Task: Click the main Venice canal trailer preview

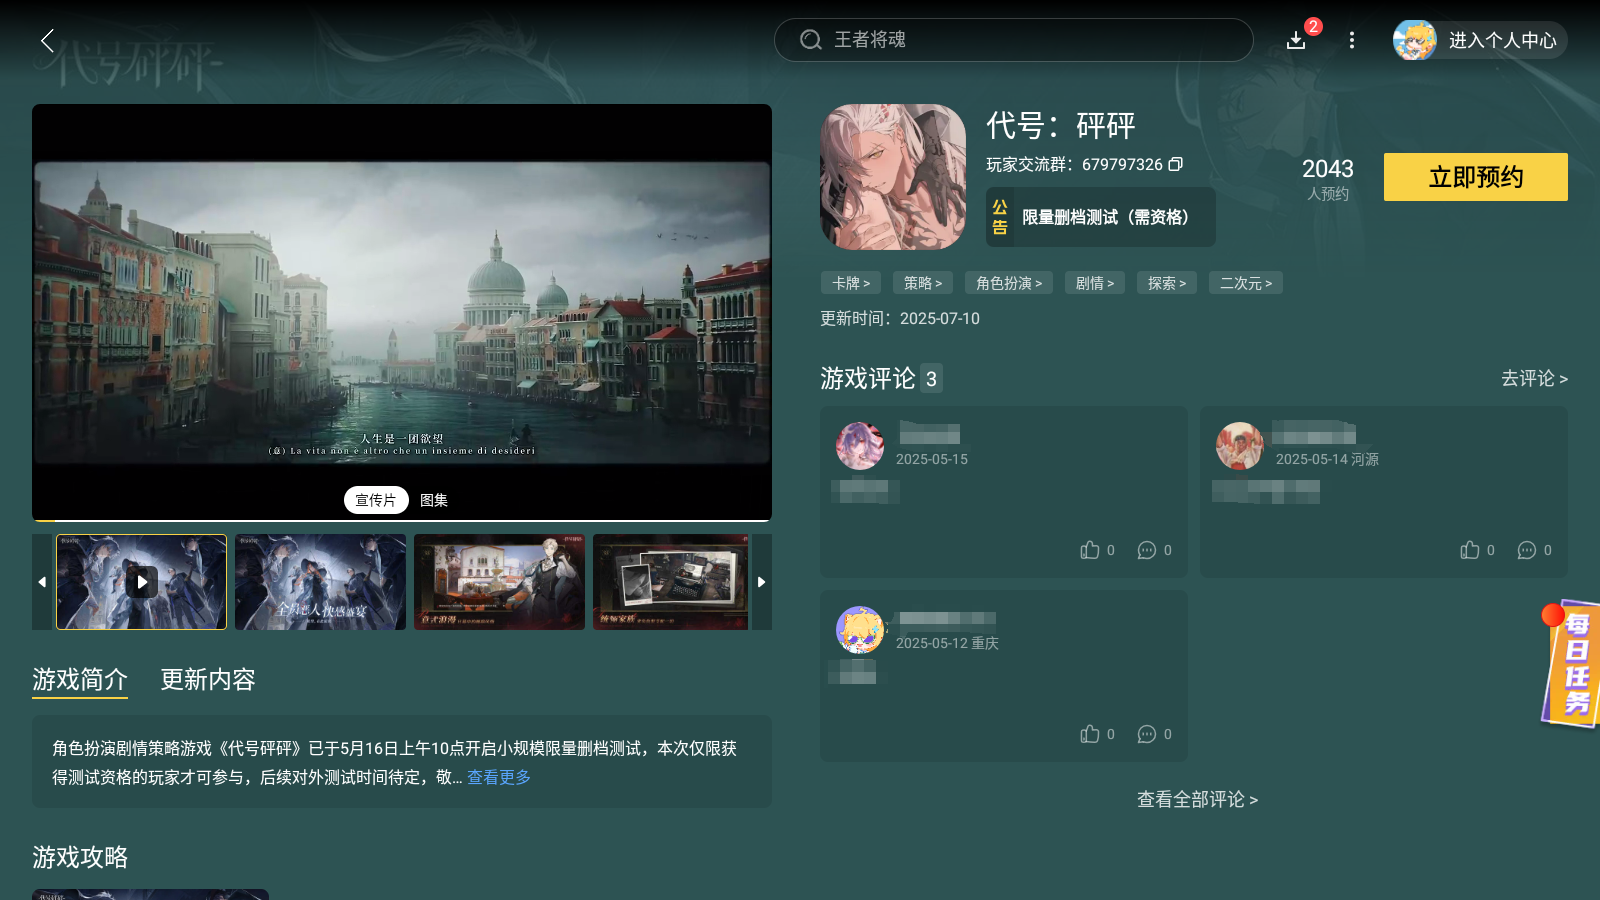Action: [402, 312]
